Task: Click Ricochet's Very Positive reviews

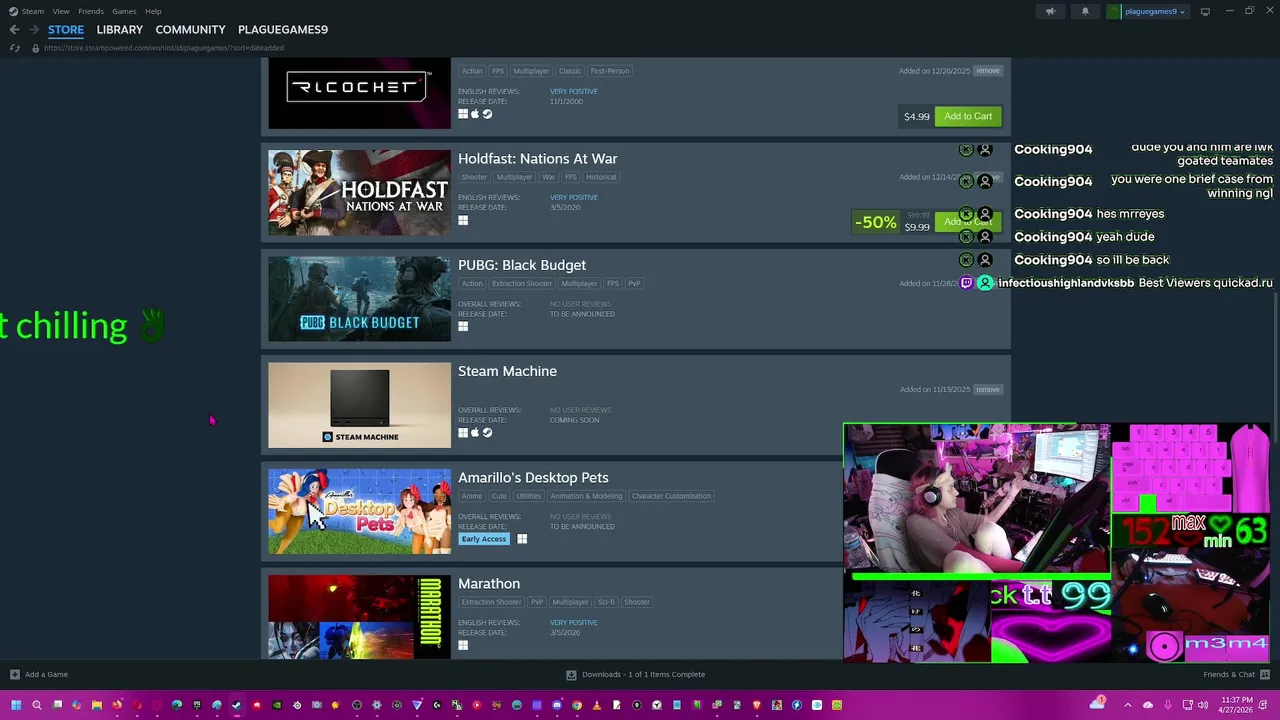Action: click(x=574, y=91)
